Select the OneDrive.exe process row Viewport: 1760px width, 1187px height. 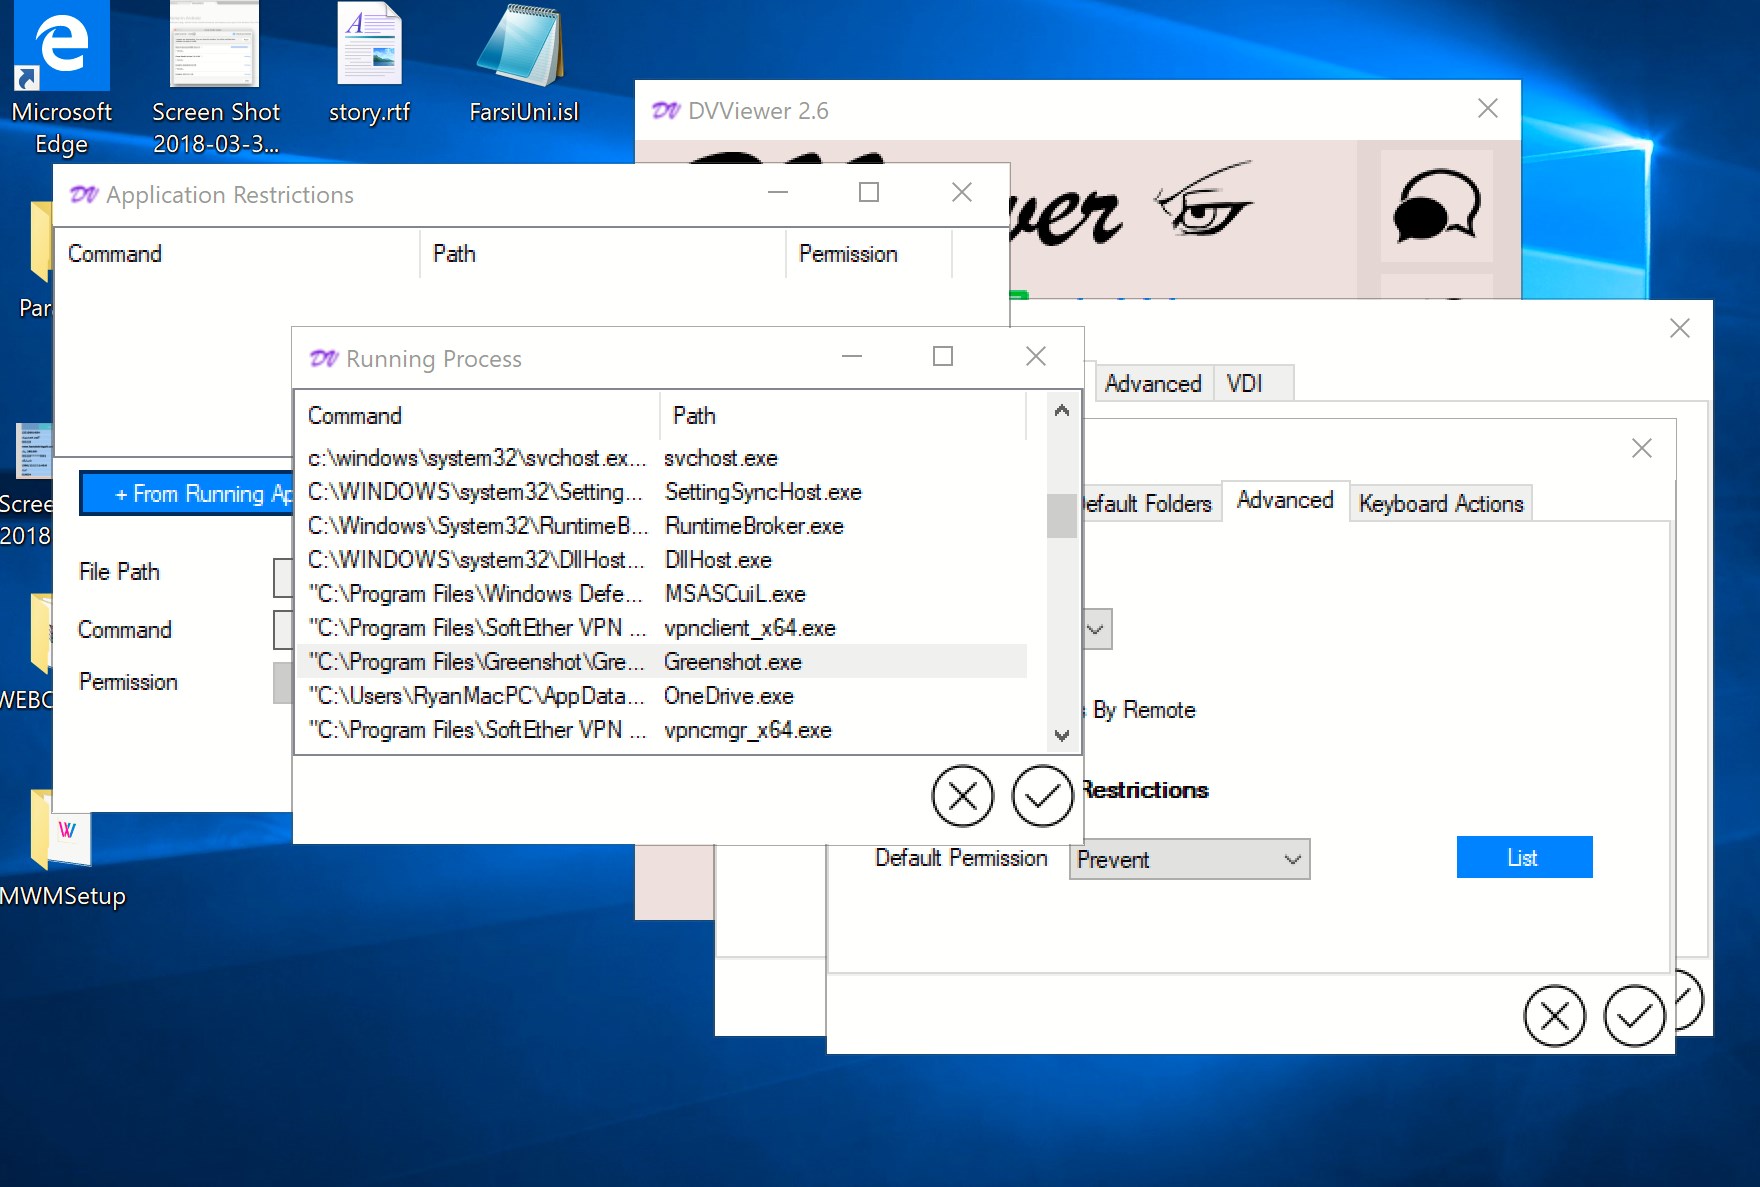(x=662, y=696)
